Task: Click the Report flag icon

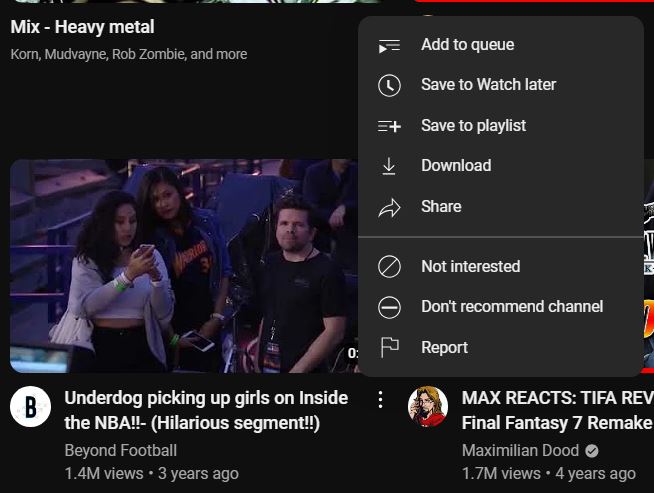Action: coord(389,347)
